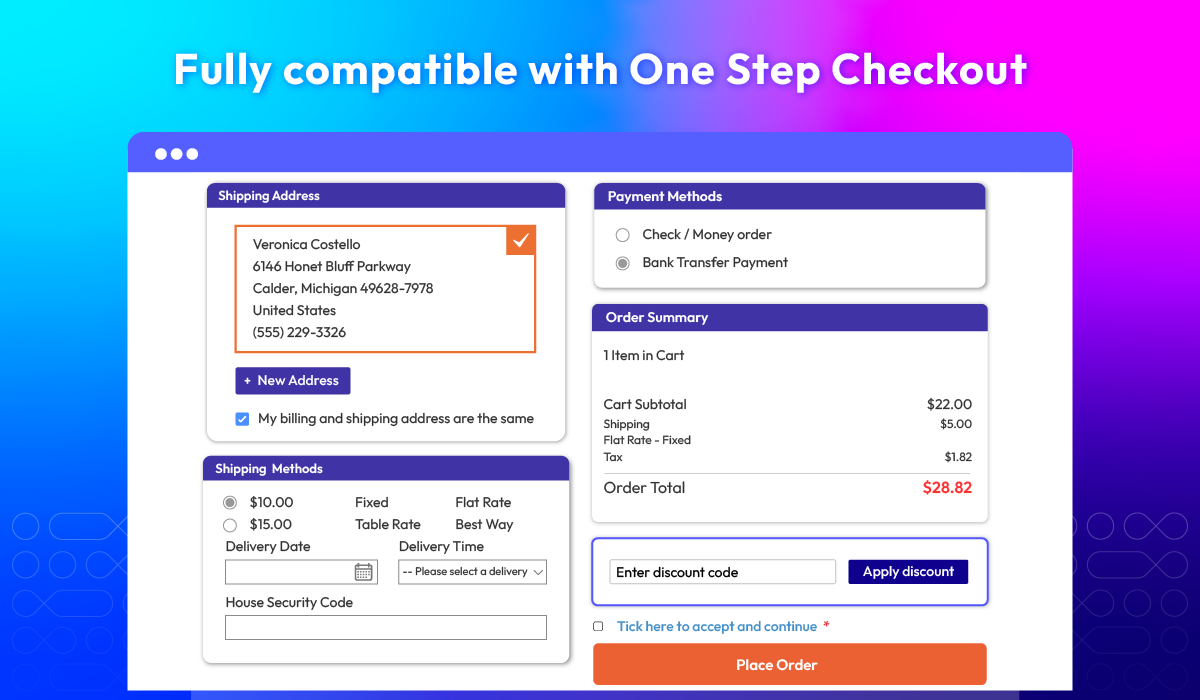Click the Delivery Time dropdown chevron
Viewport: 1200px width, 700px height.
[x=538, y=572]
